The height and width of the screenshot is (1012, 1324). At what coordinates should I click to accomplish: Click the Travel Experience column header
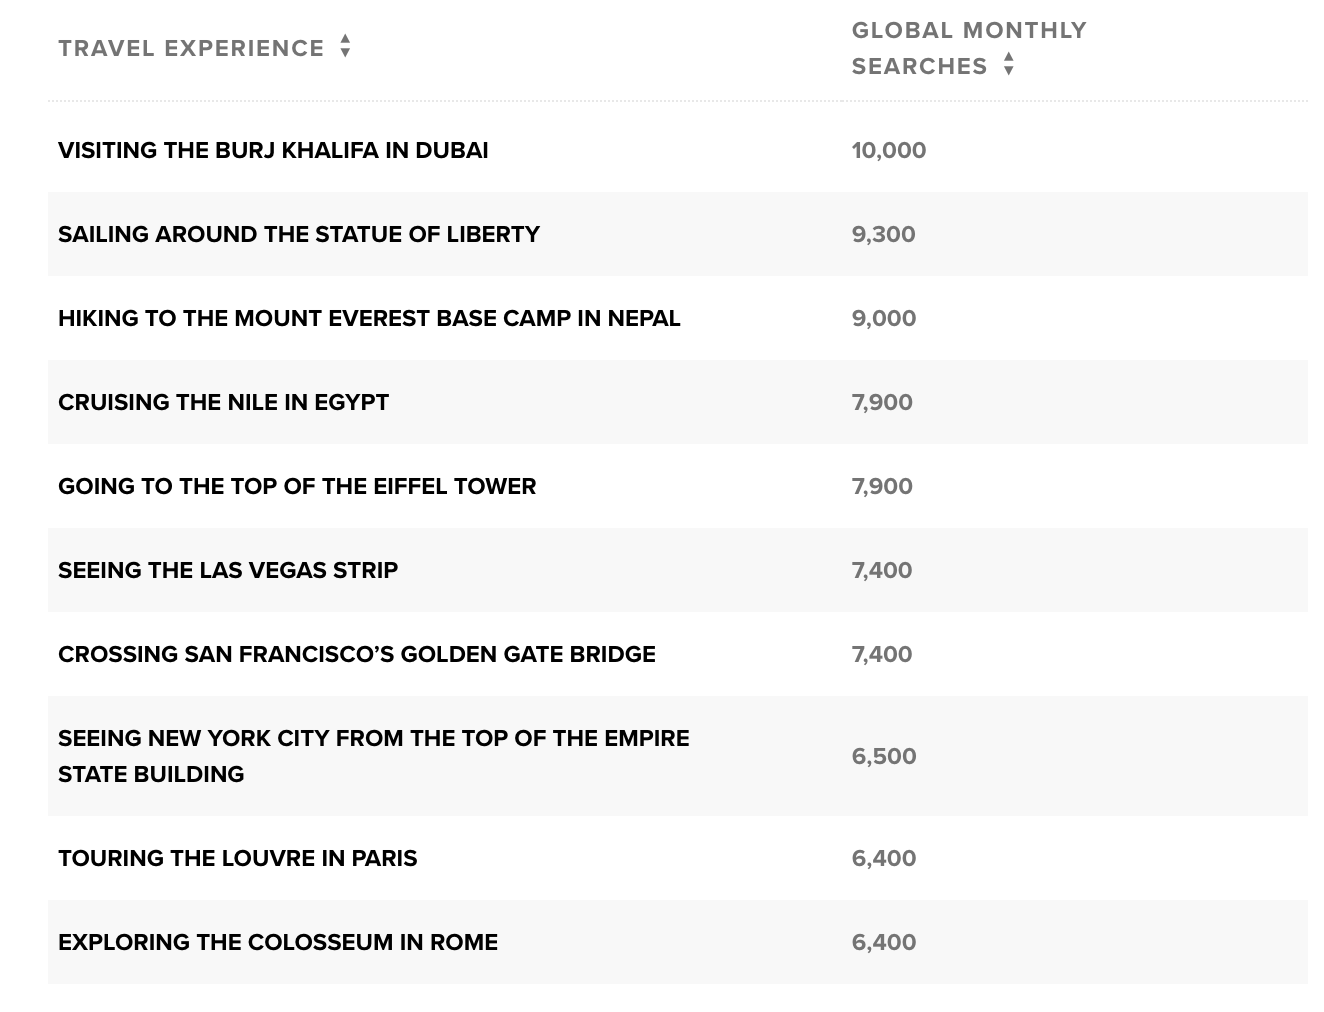[x=191, y=48]
